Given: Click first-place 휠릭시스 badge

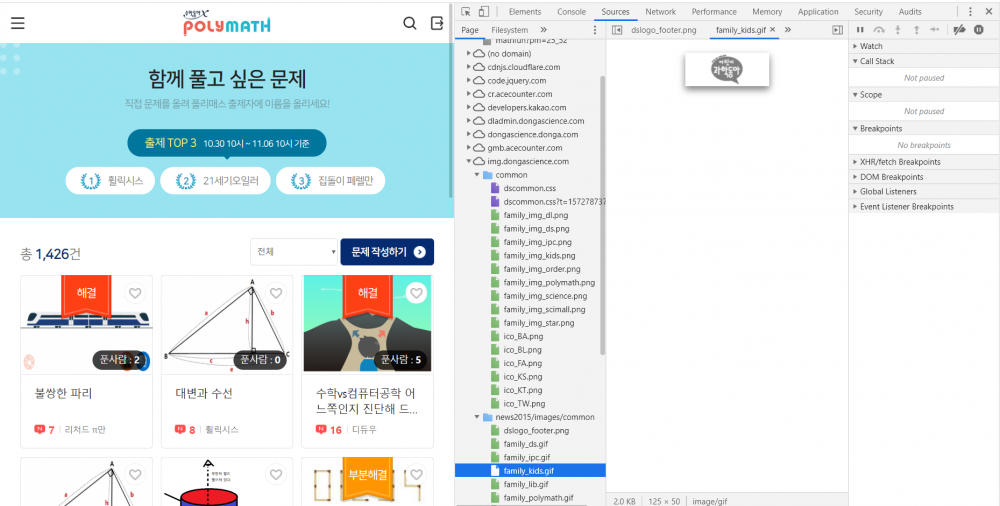Looking at the screenshot, I should tap(110, 181).
